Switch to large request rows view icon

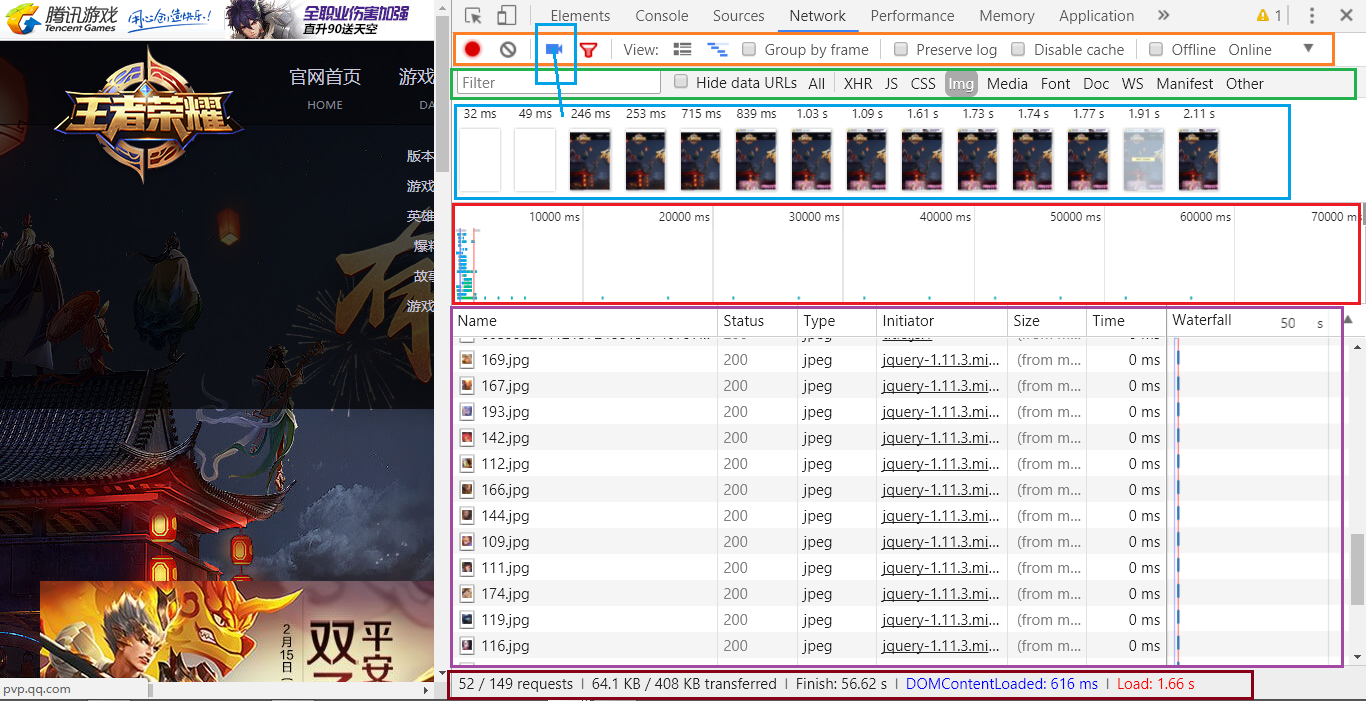pyautogui.click(x=683, y=49)
